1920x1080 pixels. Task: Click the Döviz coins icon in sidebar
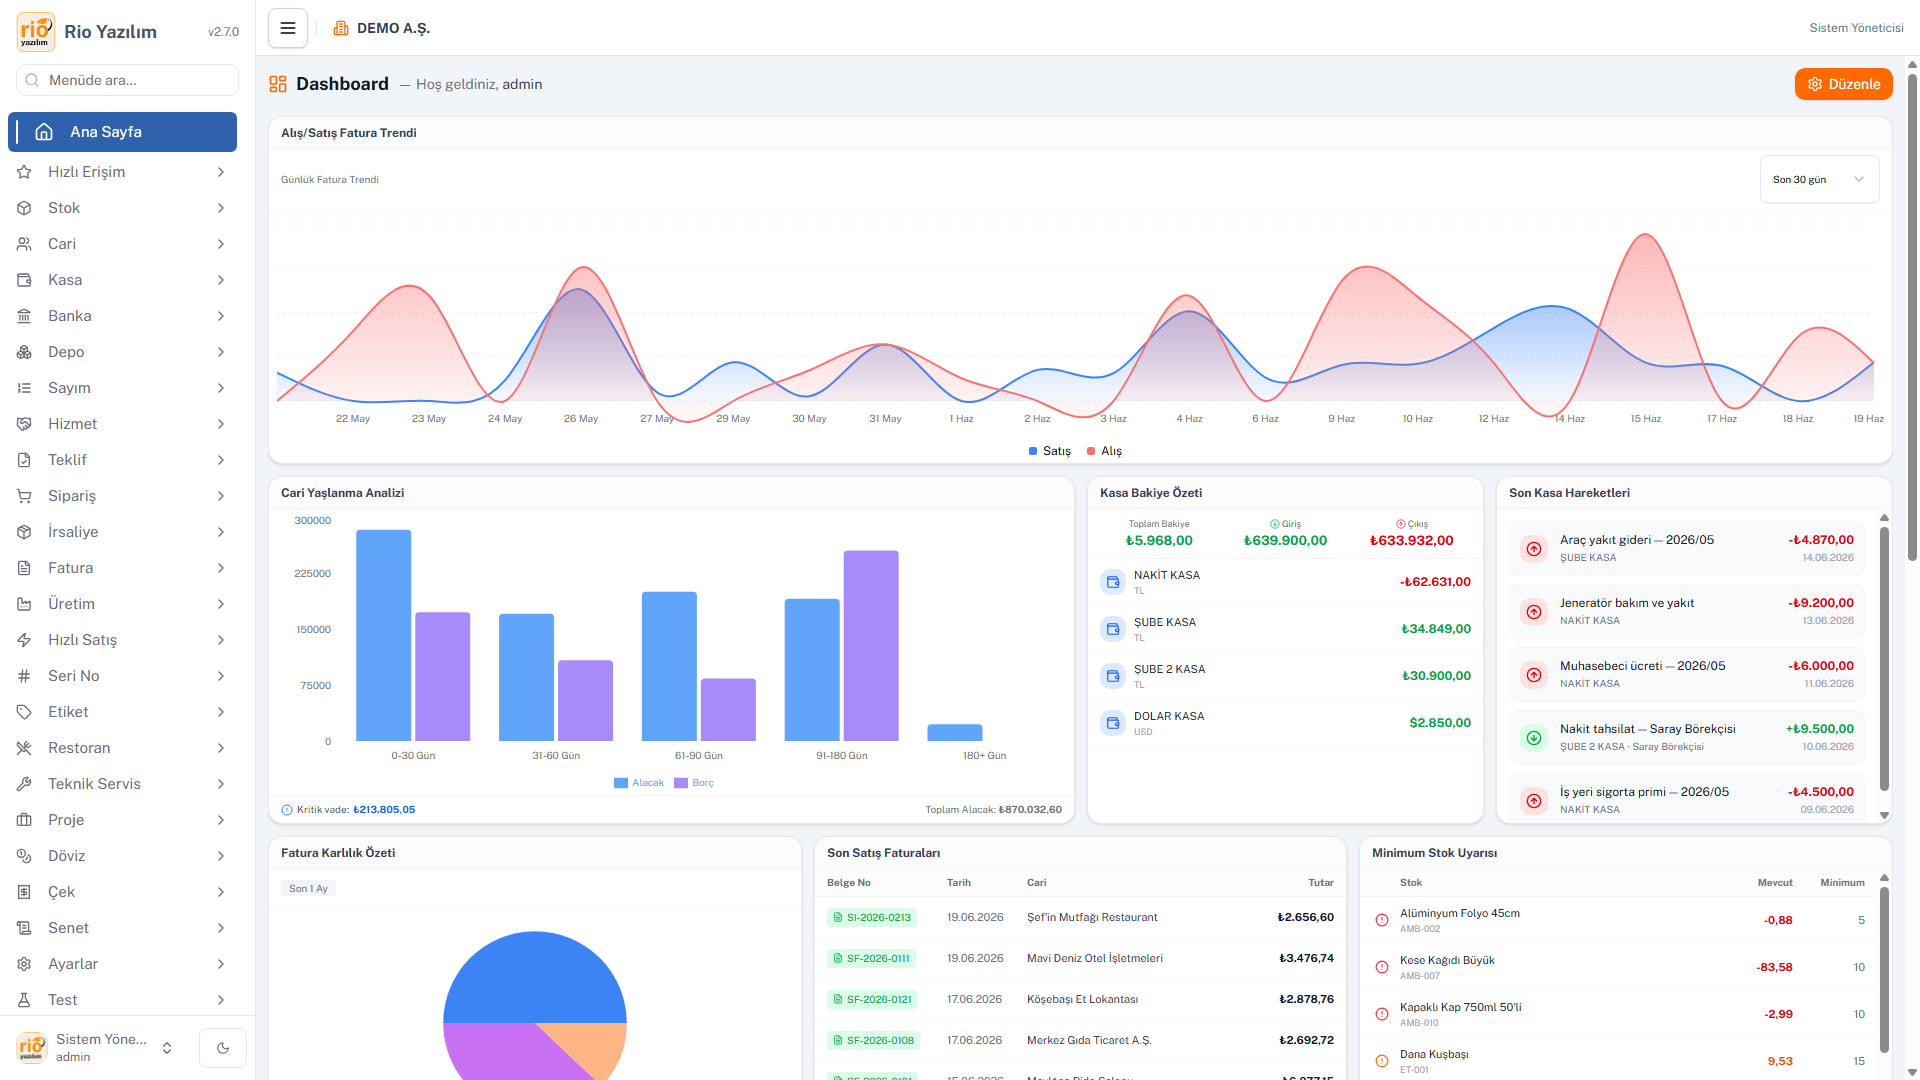pyautogui.click(x=24, y=856)
